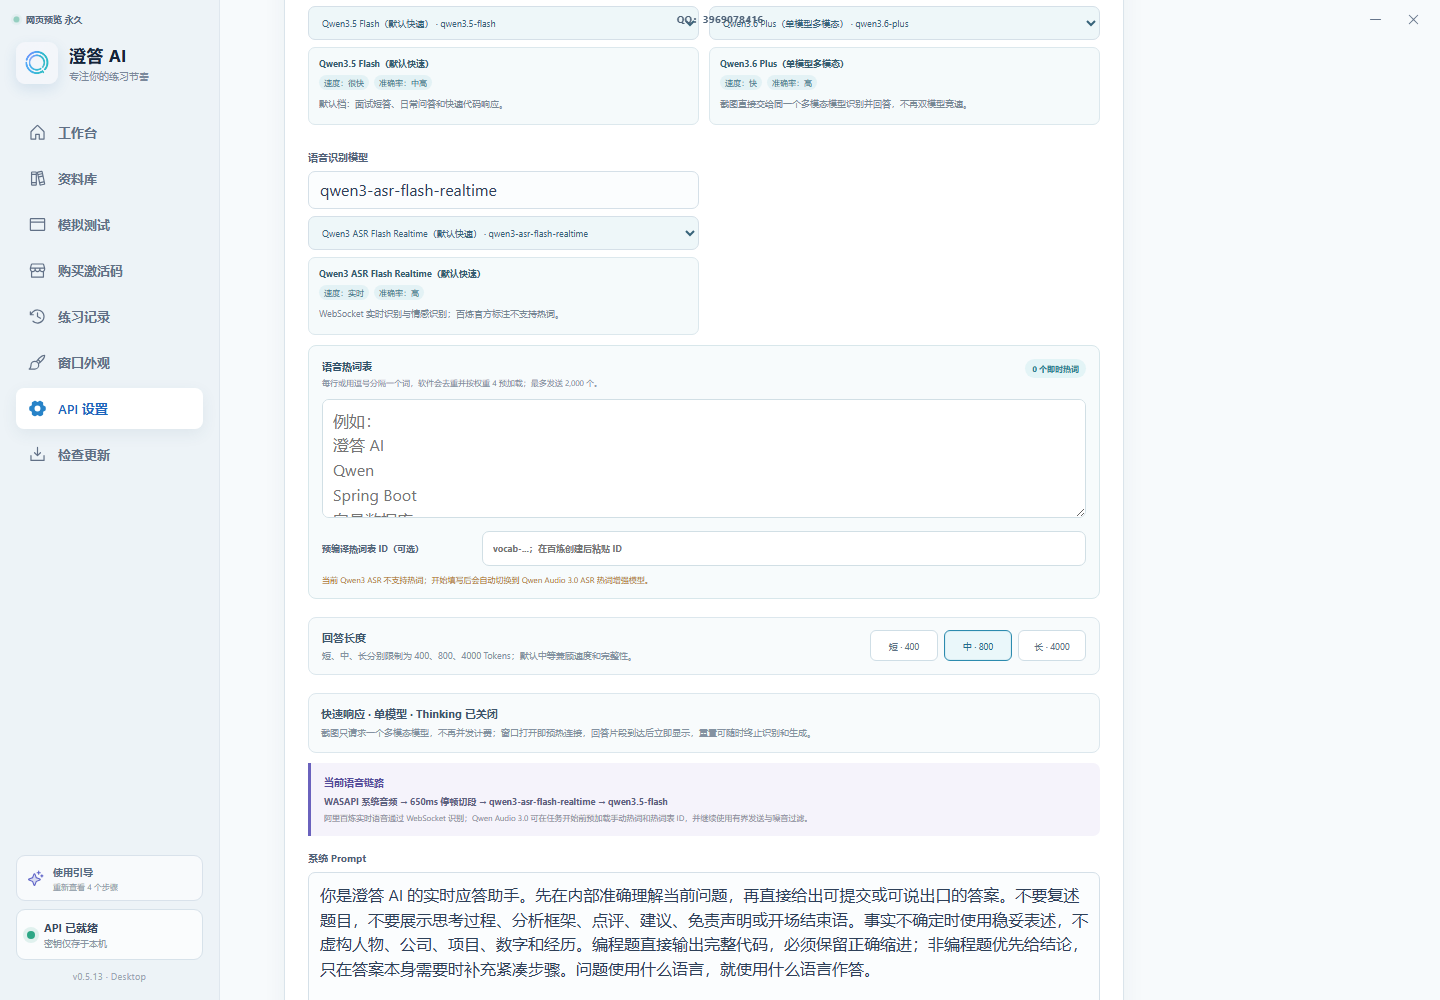Select the 短 · 400 answer length
This screenshot has height=1000, width=1440.
904,646
